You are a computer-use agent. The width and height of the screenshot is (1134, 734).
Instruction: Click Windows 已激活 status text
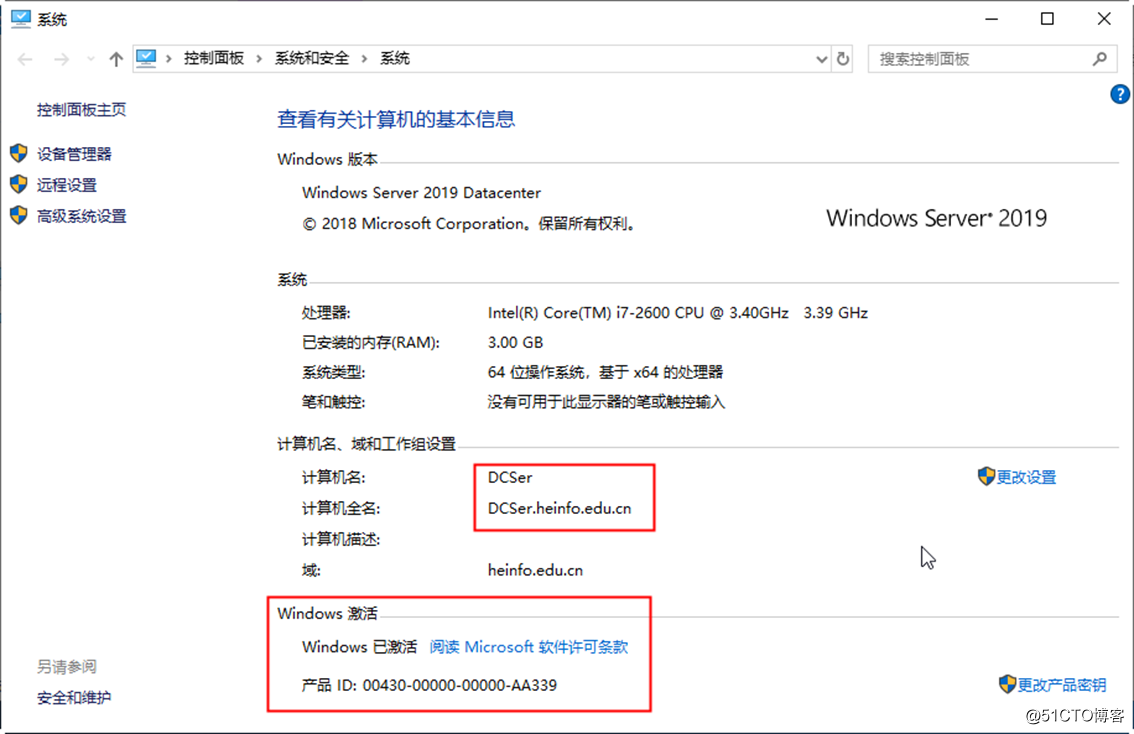point(359,647)
